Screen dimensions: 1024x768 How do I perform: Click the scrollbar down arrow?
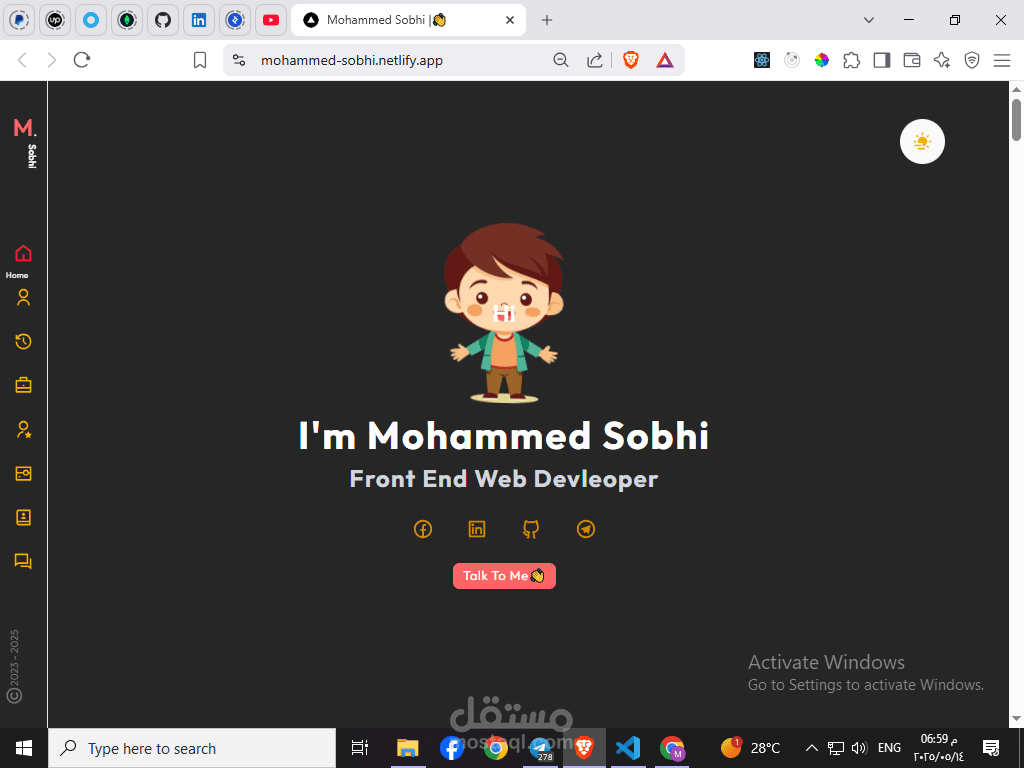click(x=1016, y=720)
